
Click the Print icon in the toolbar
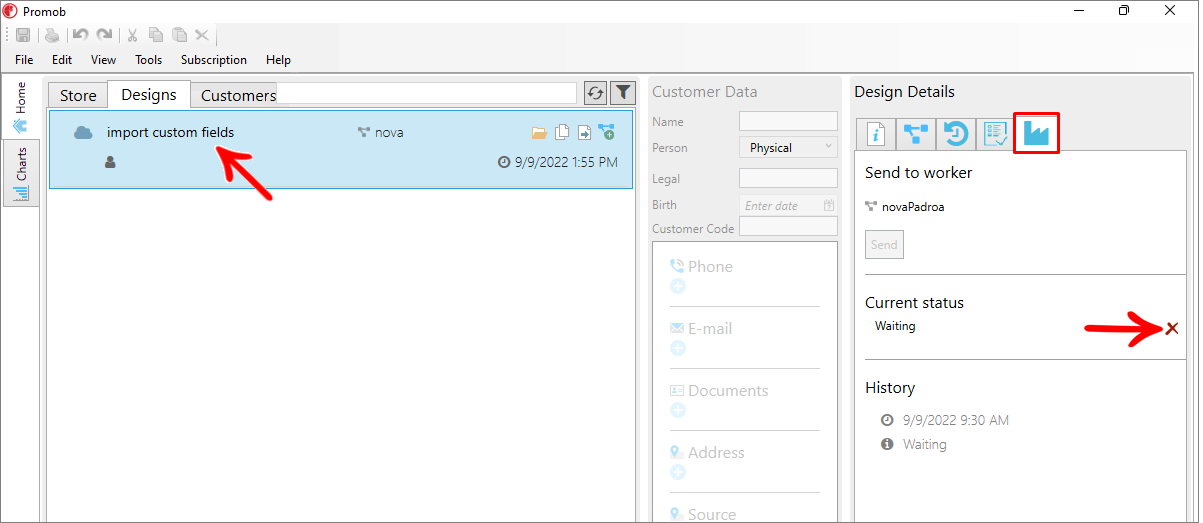[x=51, y=35]
